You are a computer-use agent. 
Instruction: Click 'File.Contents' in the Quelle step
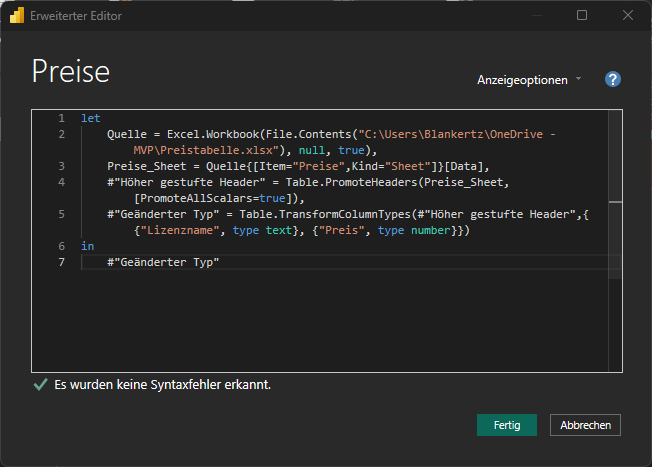pyautogui.click(x=309, y=134)
